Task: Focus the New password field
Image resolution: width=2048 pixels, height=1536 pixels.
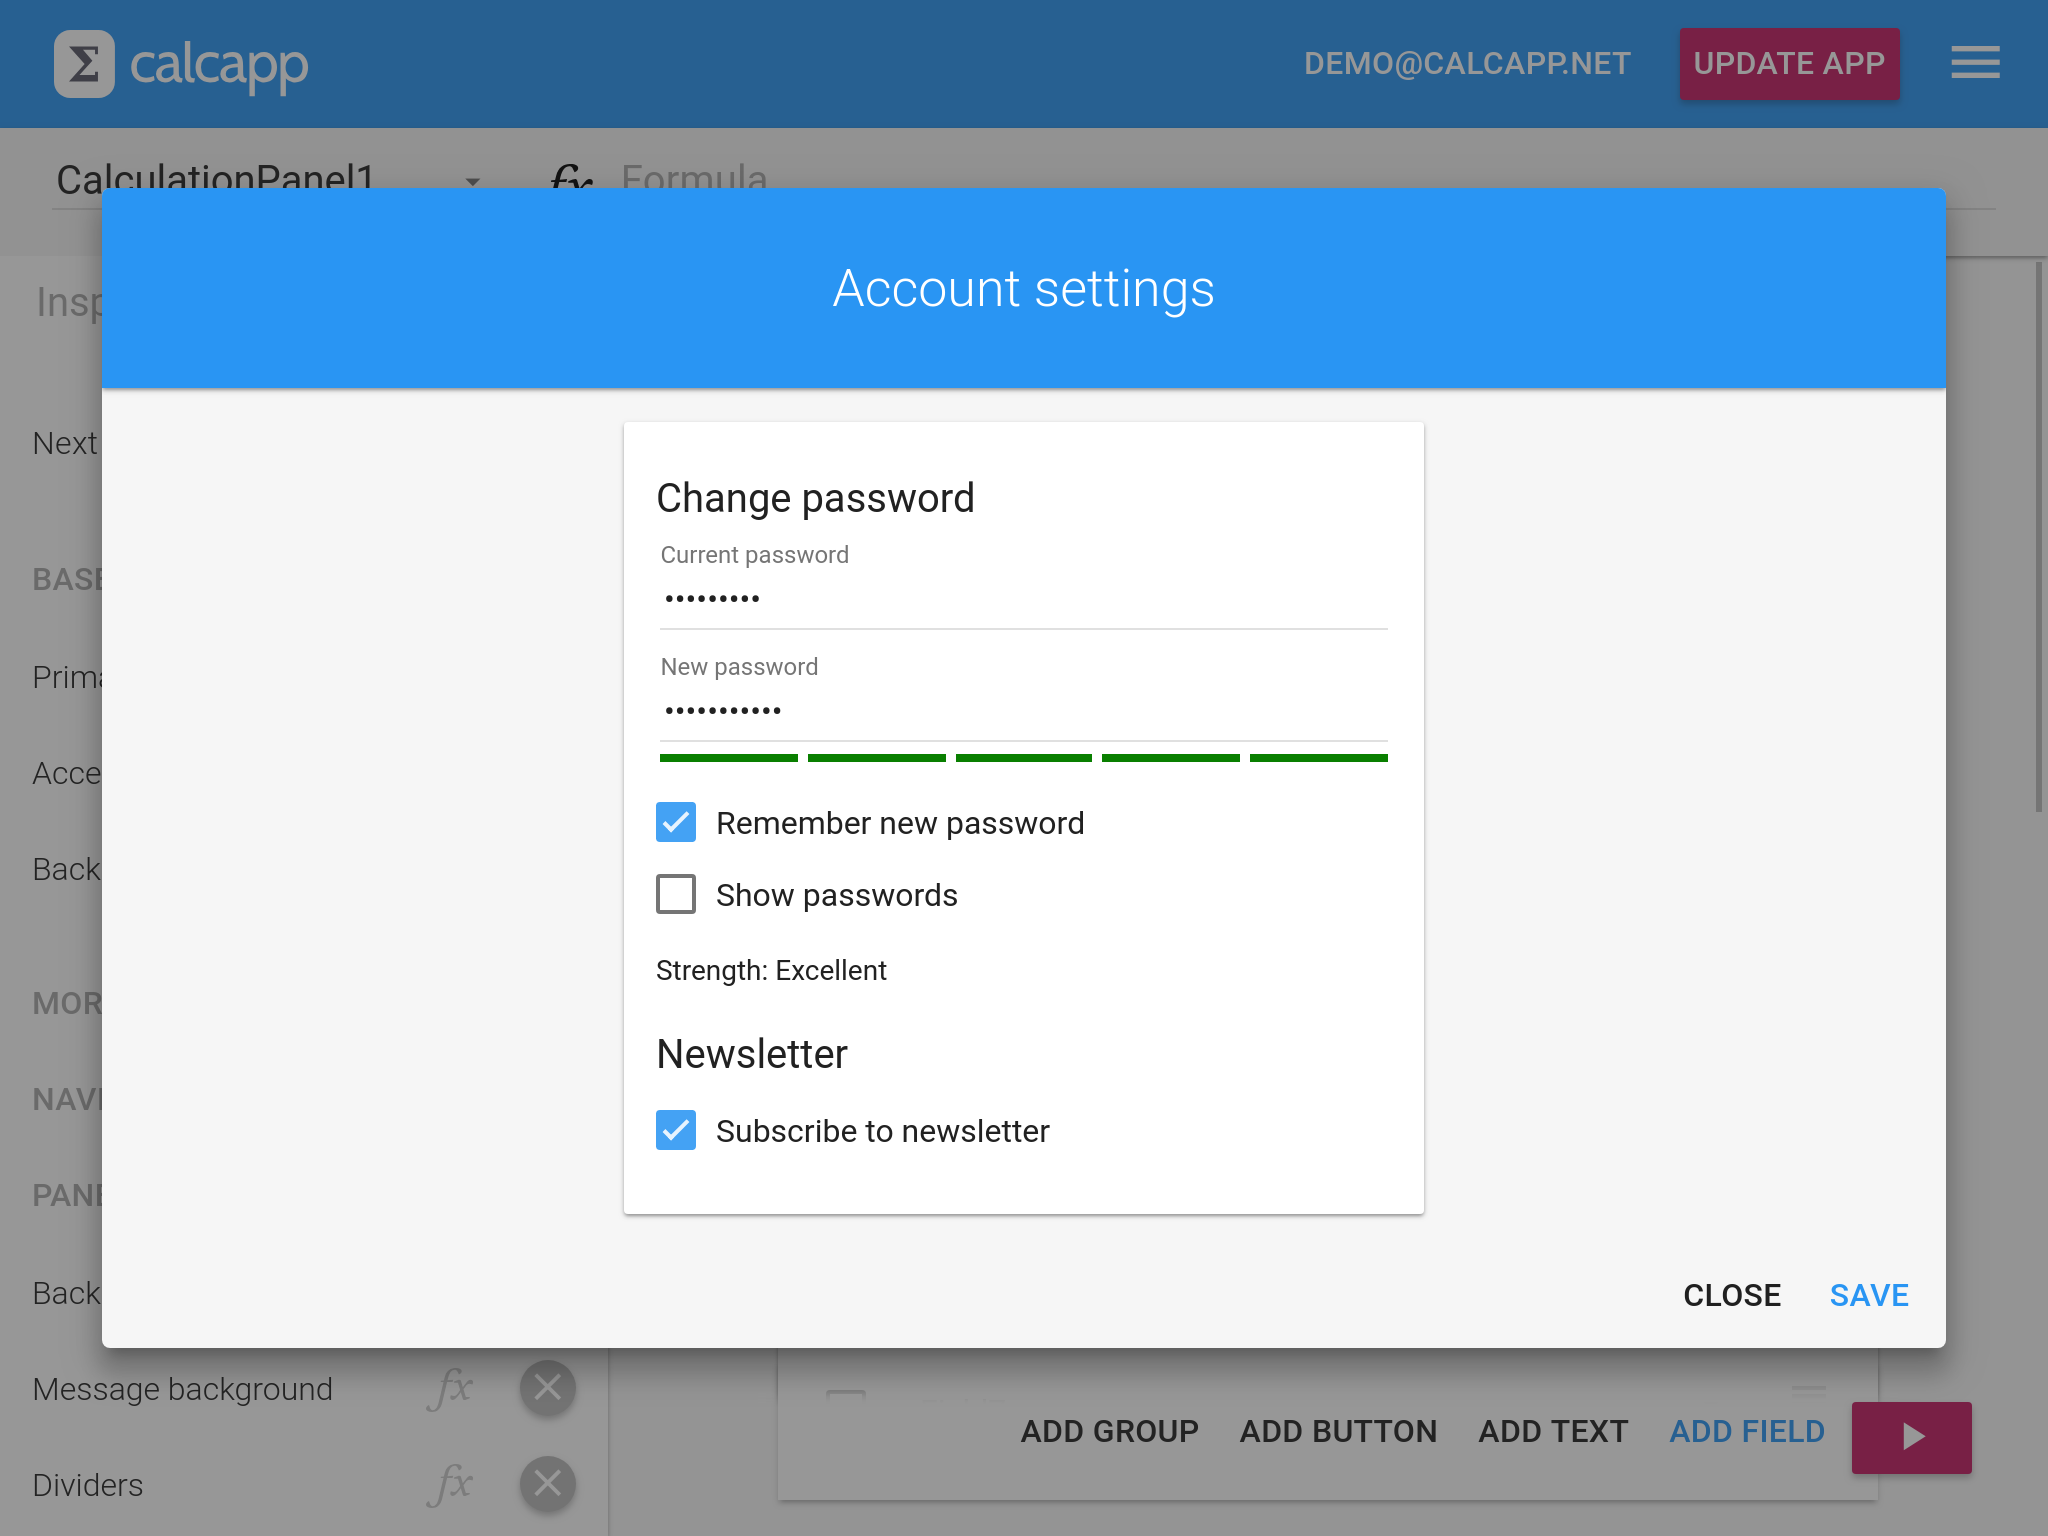Action: 1022,712
